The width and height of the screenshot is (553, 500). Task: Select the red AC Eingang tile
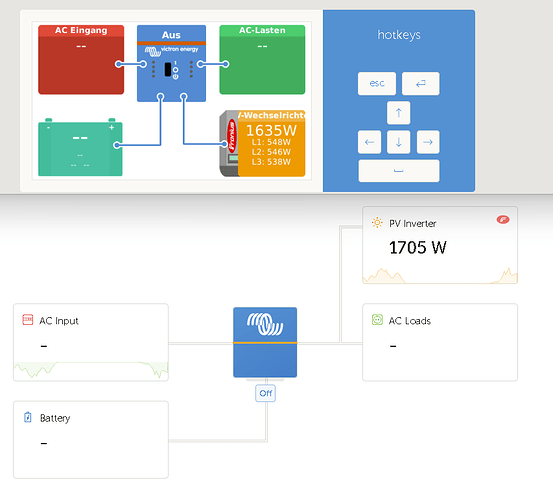(x=81, y=60)
